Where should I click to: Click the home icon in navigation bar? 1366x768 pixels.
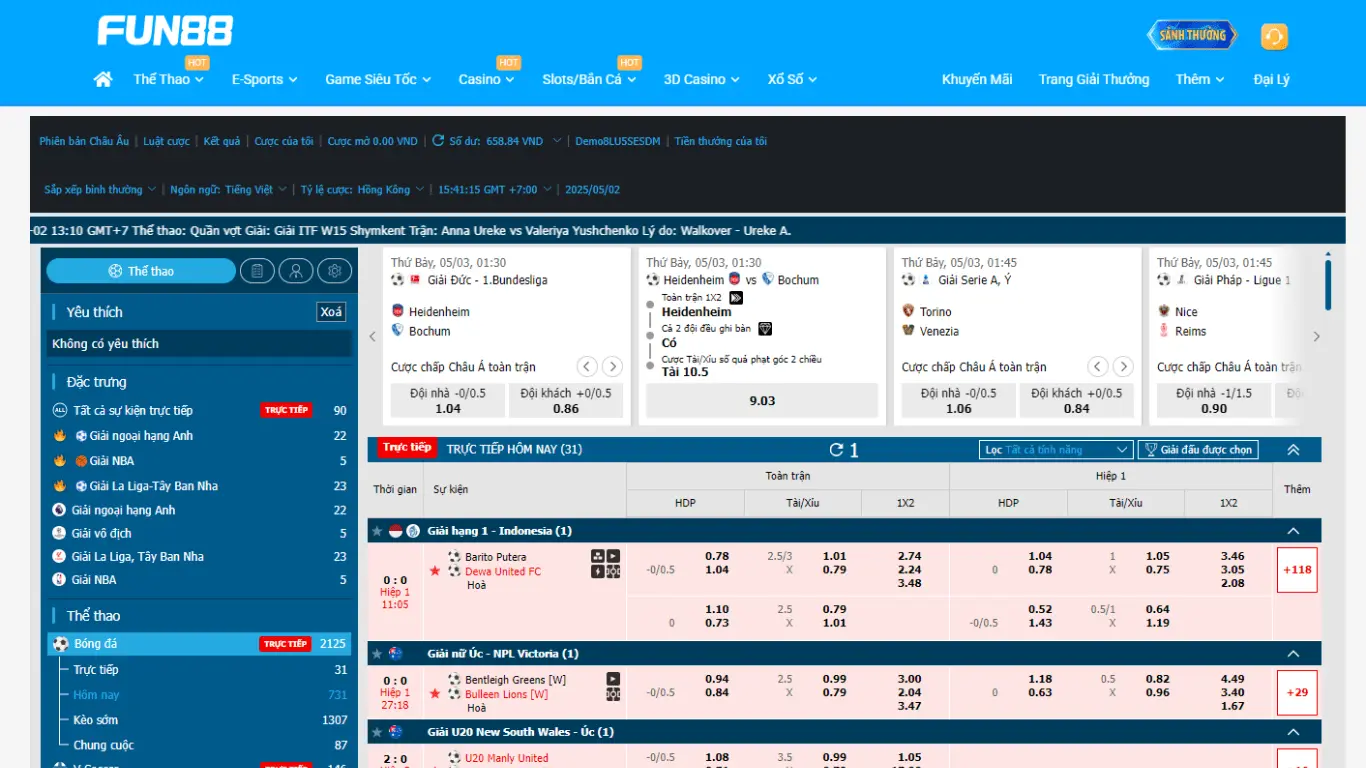pos(103,79)
